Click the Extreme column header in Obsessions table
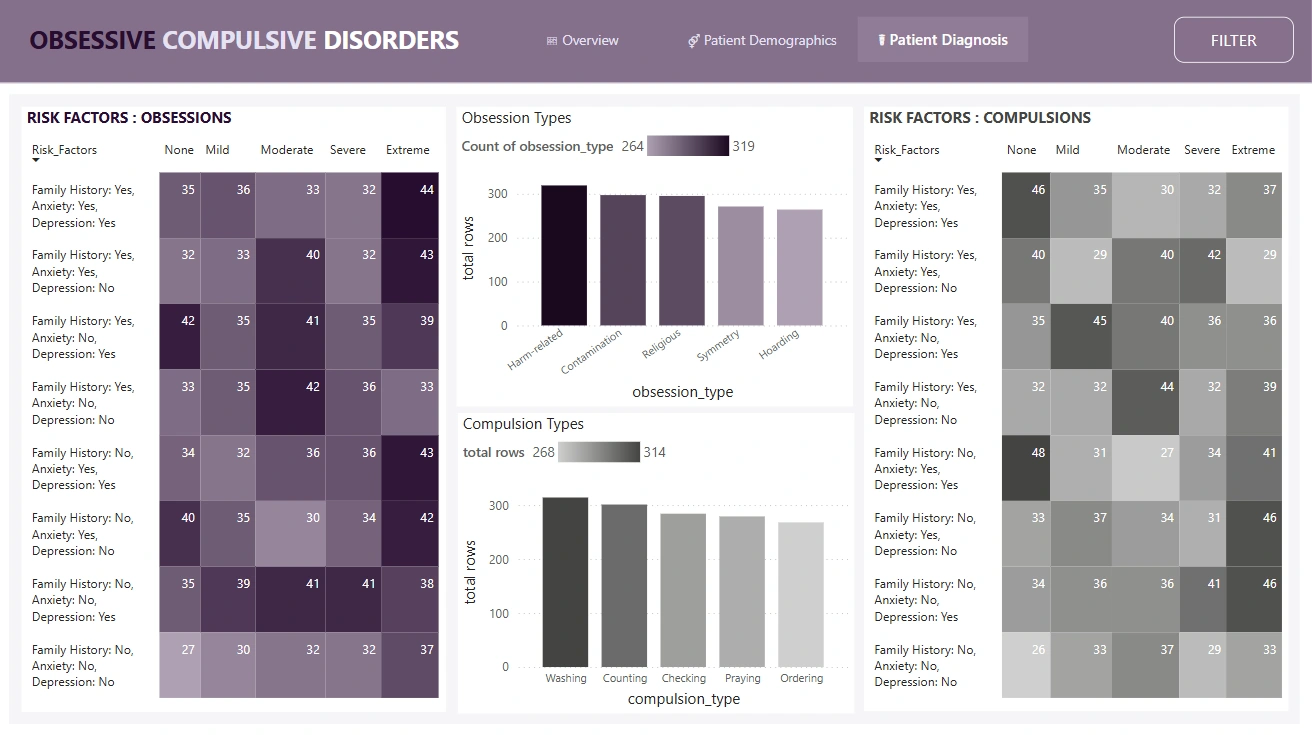1312x735 pixels. coord(407,150)
